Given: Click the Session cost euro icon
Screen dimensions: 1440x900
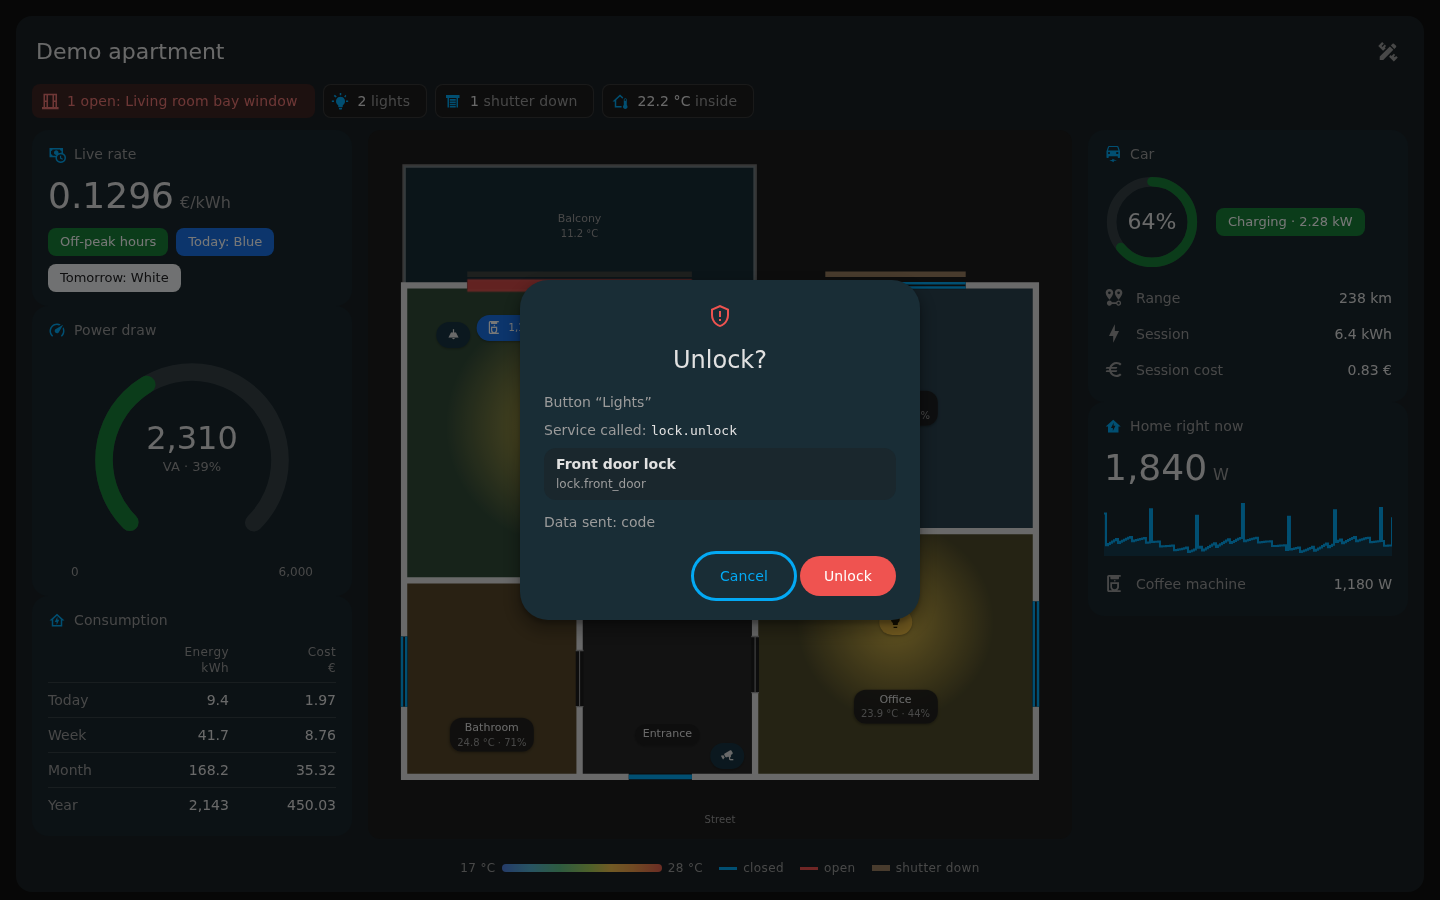Looking at the screenshot, I should click(x=1114, y=370).
